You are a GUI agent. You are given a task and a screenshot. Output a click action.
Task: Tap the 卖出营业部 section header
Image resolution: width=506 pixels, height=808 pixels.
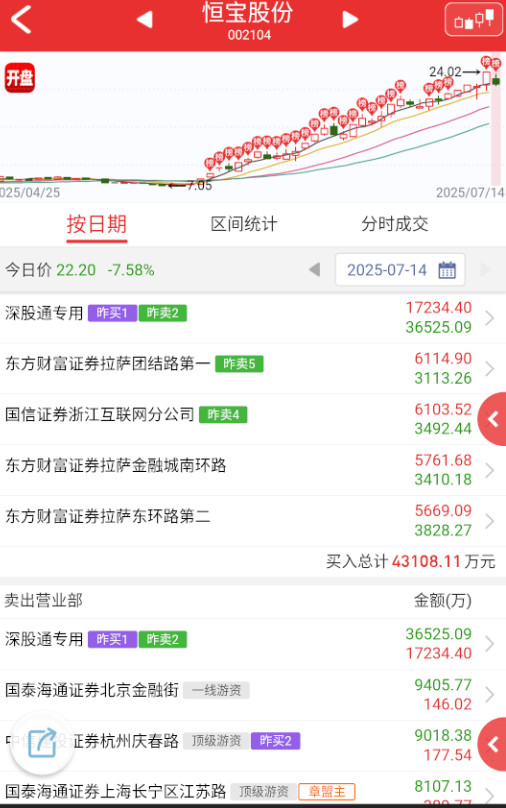click(44, 600)
